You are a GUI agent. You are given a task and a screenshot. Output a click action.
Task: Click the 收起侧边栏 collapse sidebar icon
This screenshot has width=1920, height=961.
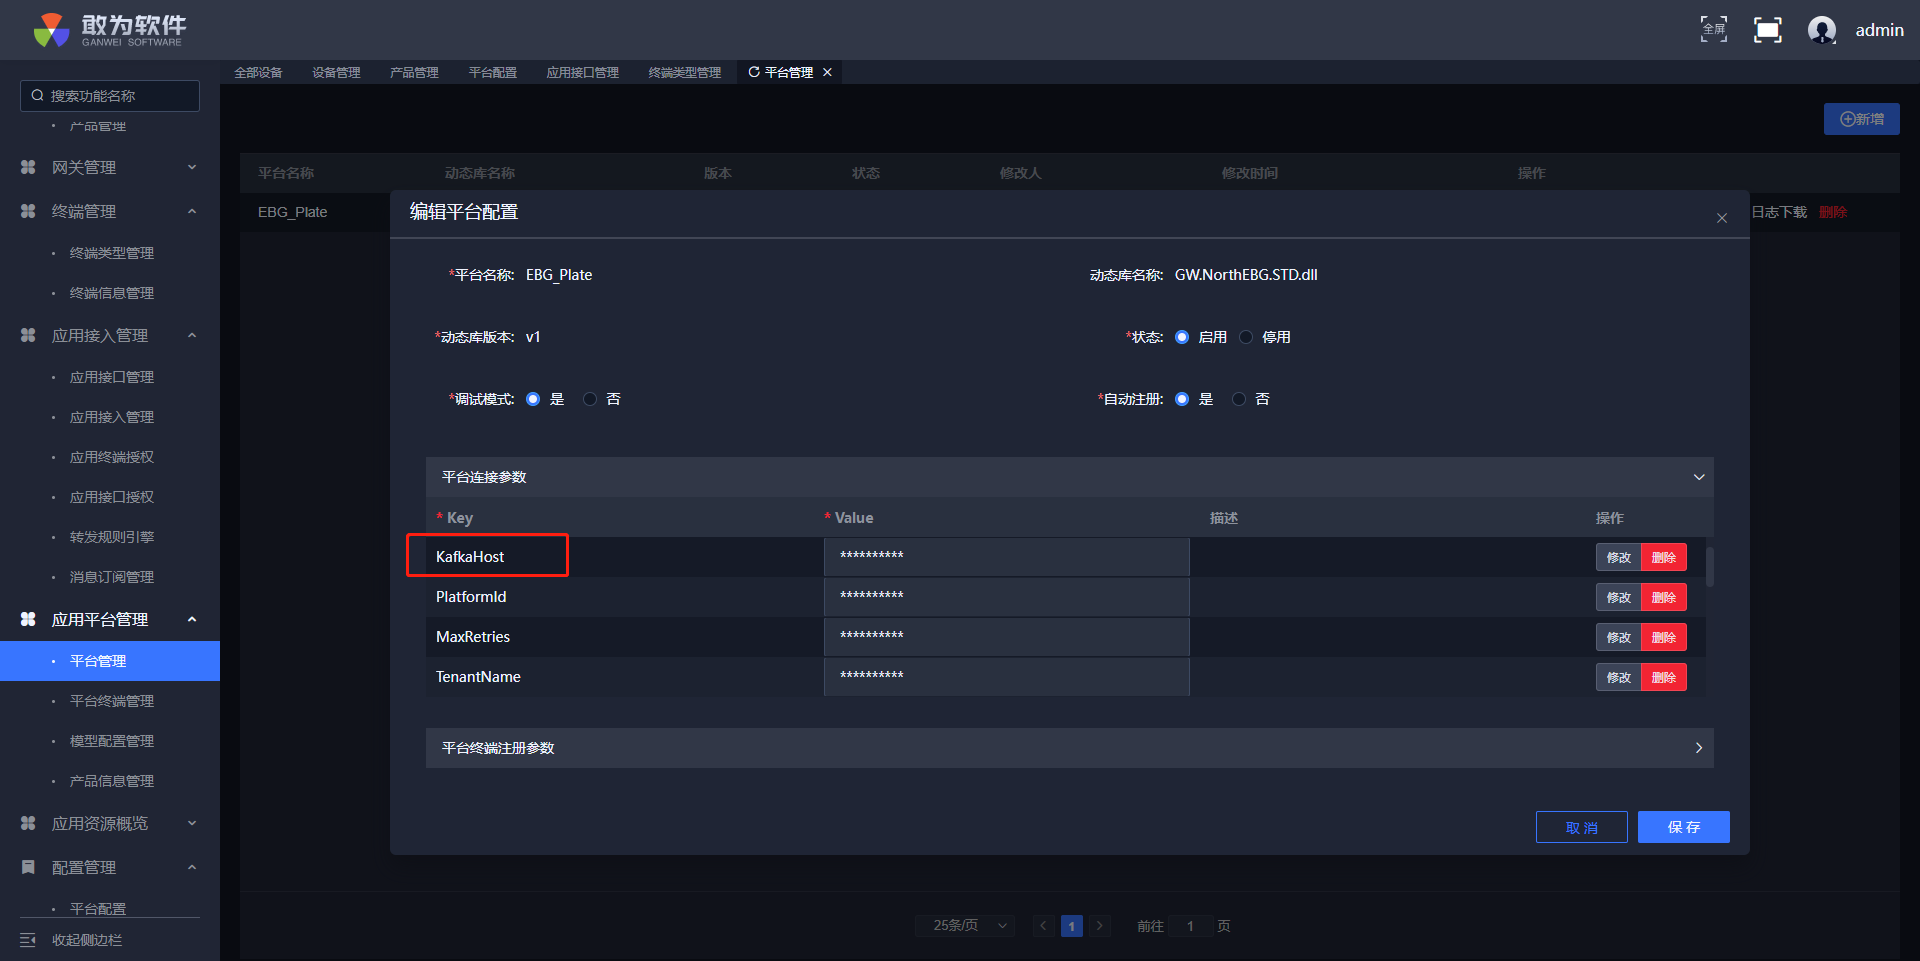coord(28,940)
